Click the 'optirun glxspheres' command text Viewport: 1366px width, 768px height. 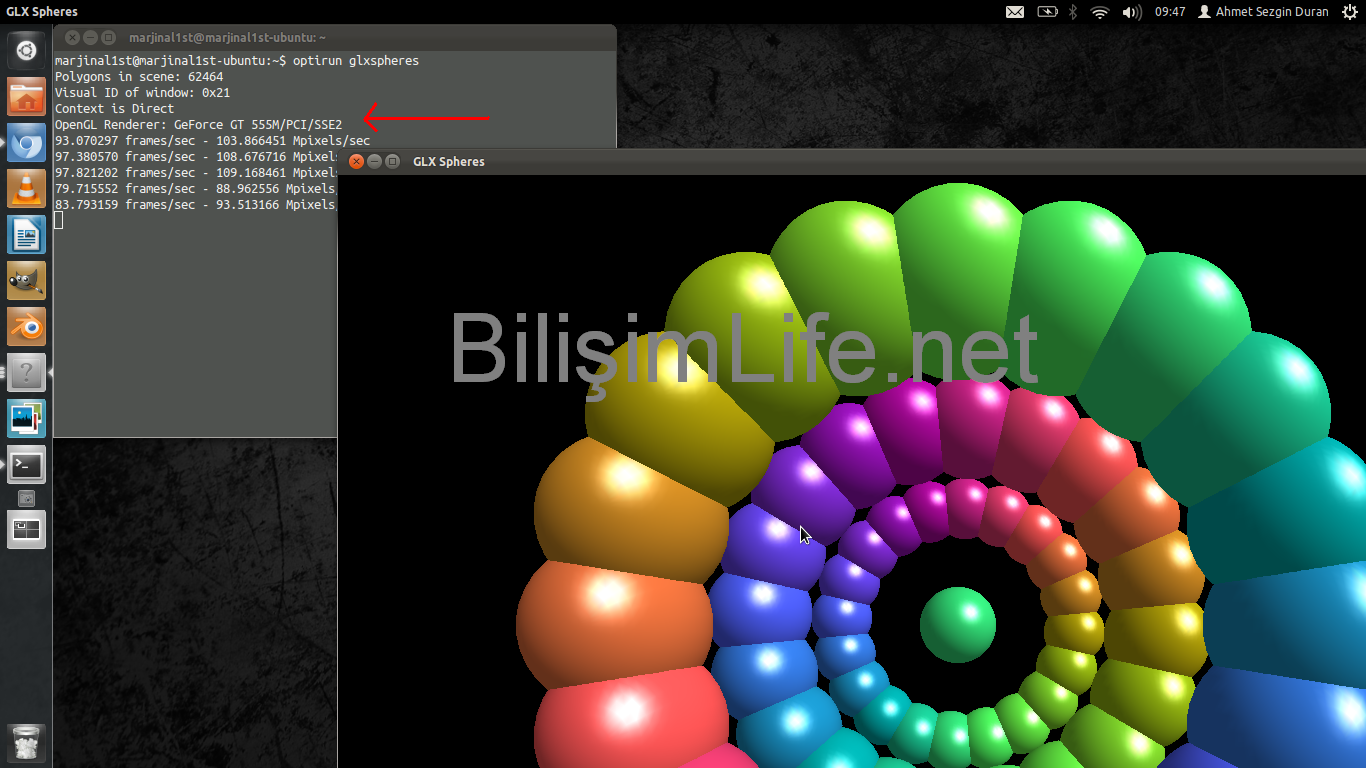[356, 61]
